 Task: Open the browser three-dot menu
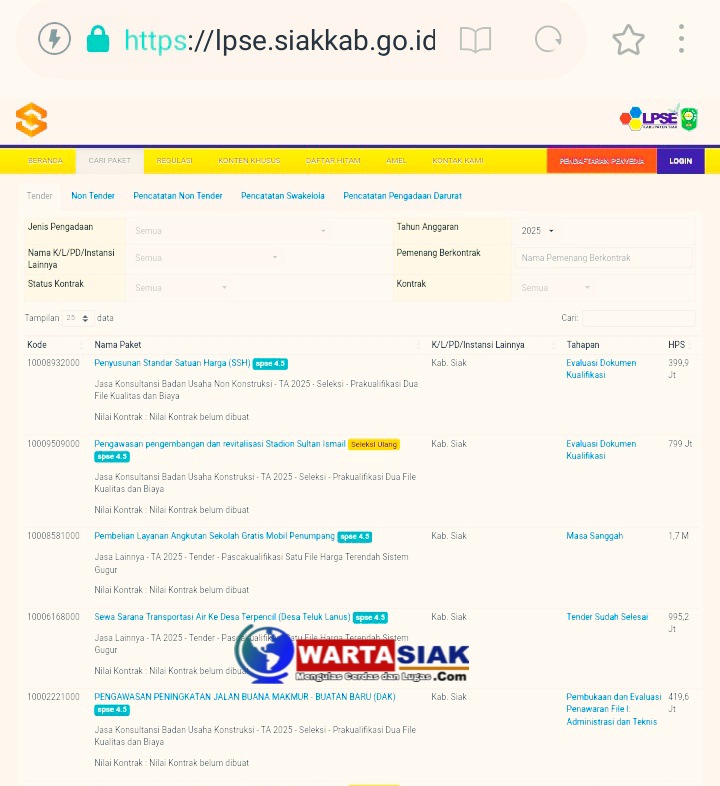[x=682, y=40]
